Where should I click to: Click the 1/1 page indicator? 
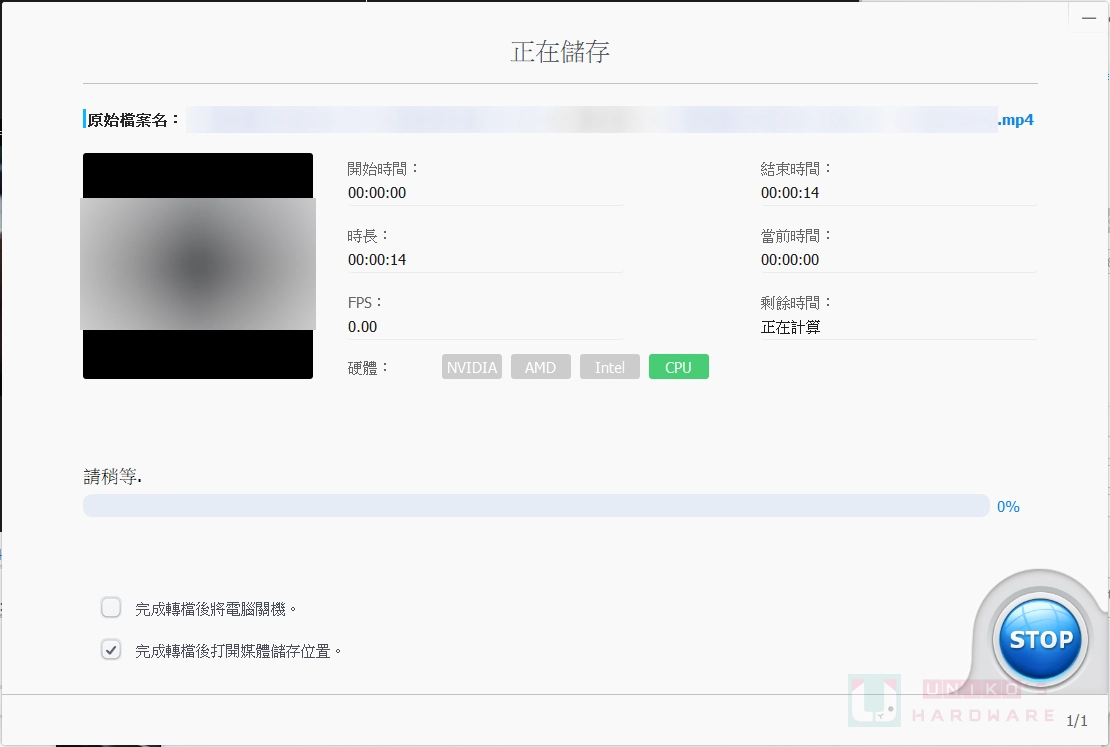click(1077, 719)
